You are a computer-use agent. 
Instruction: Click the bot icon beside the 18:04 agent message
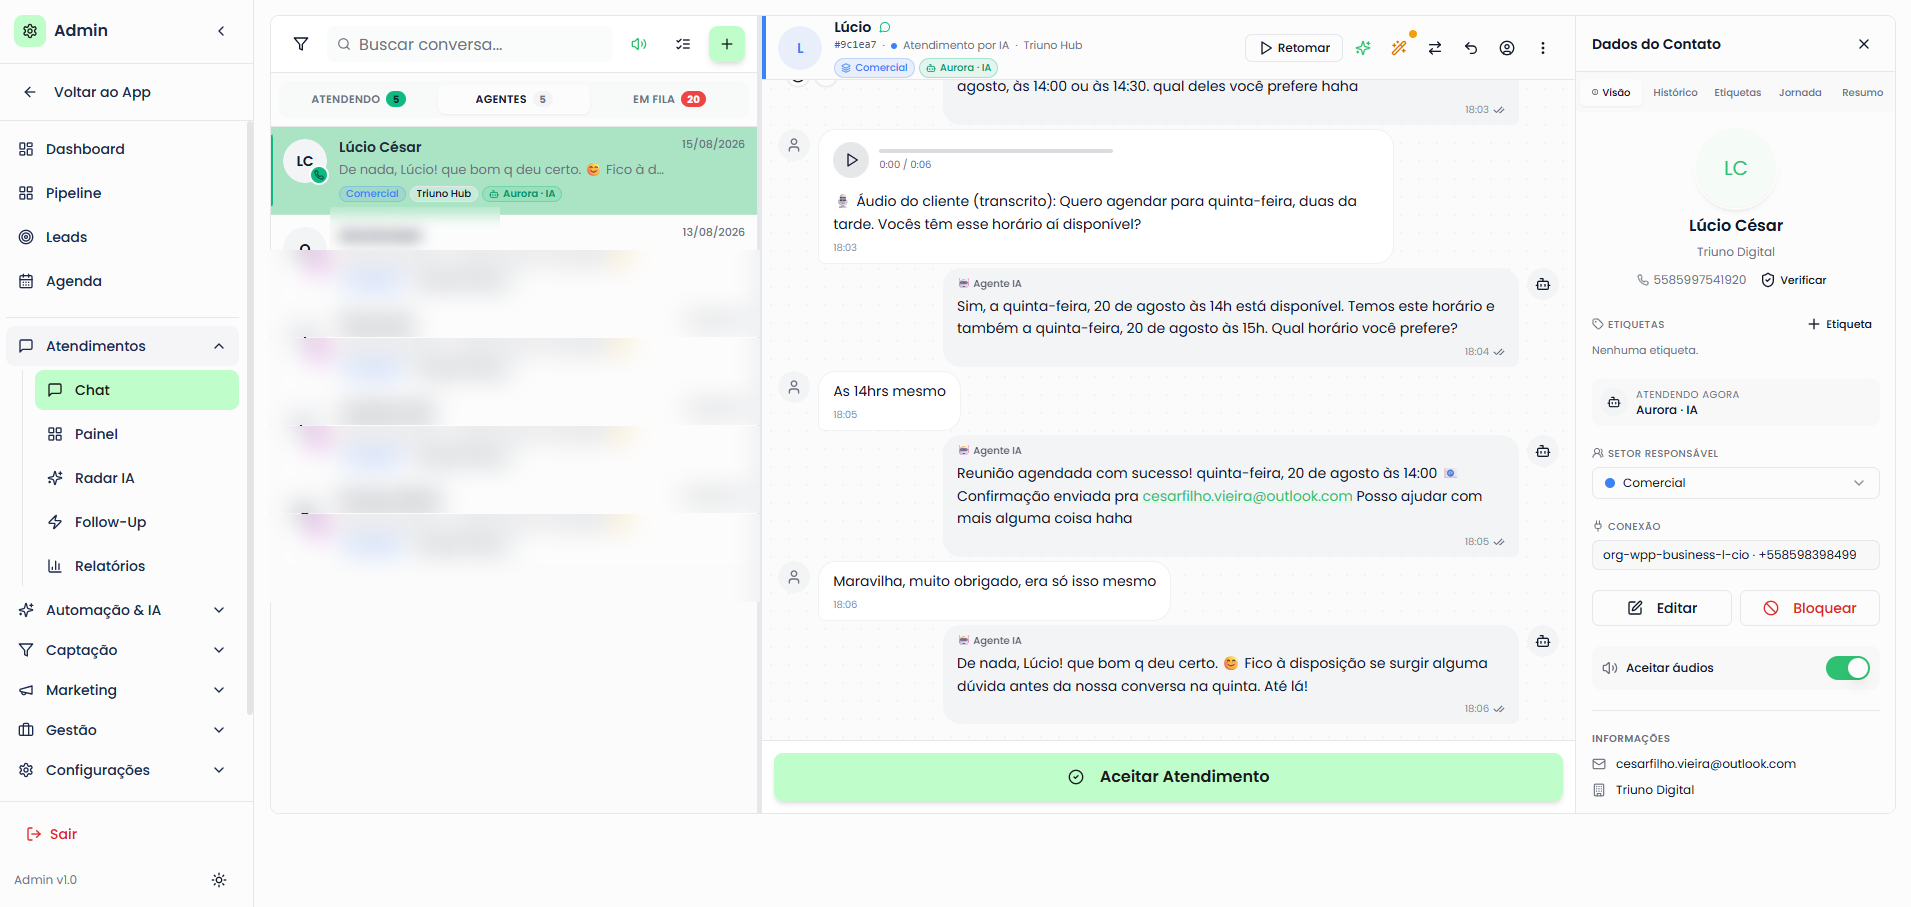tap(1543, 285)
